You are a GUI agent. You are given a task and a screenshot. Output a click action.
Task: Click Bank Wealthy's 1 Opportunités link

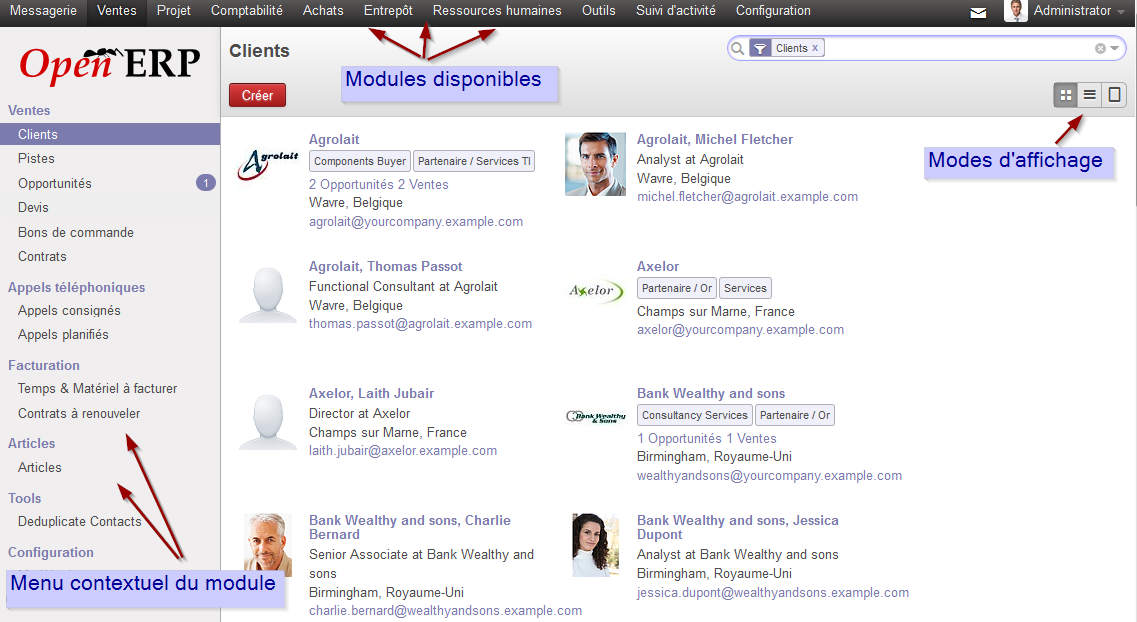[679, 439]
